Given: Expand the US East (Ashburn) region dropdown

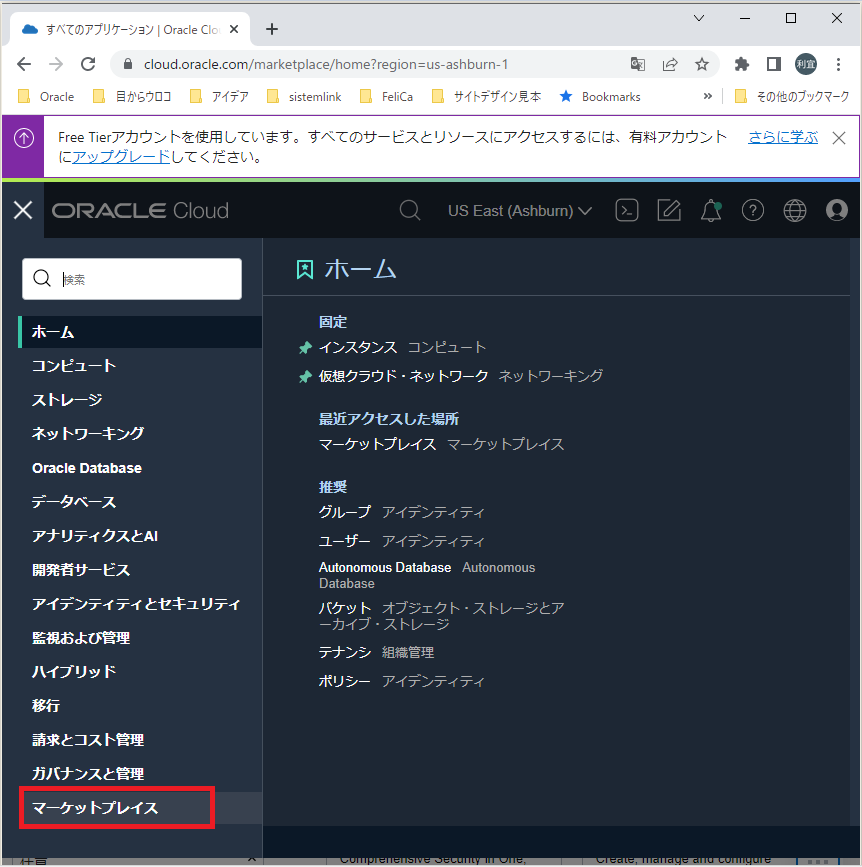Looking at the screenshot, I should pos(520,211).
